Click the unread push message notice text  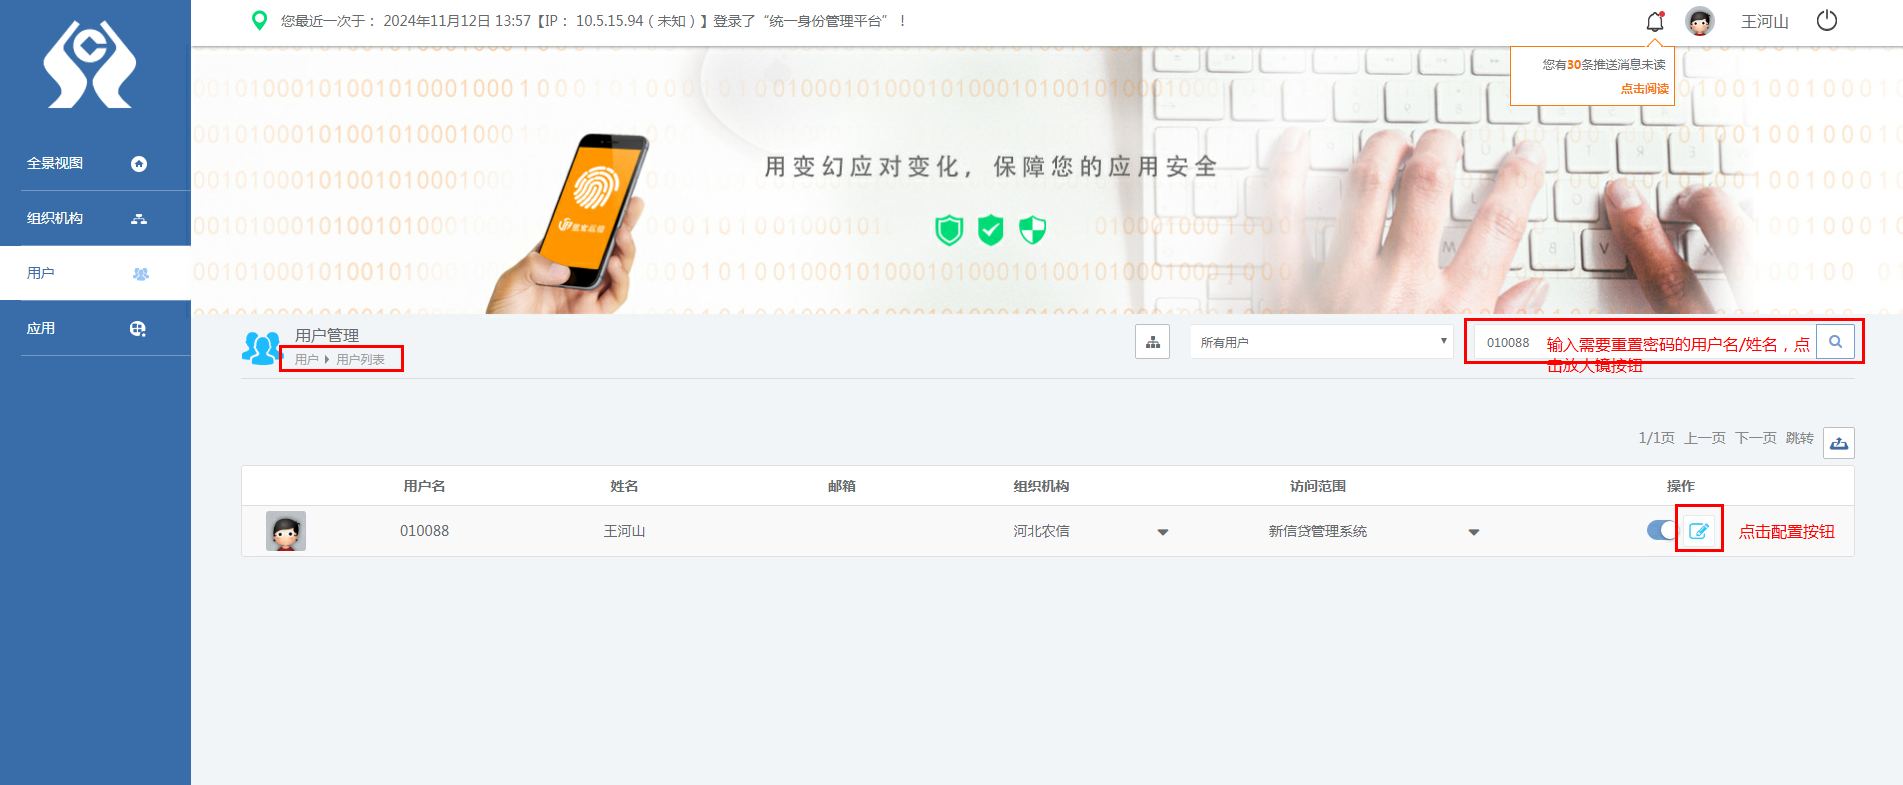pyautogui.click(x=1604, y=64)
